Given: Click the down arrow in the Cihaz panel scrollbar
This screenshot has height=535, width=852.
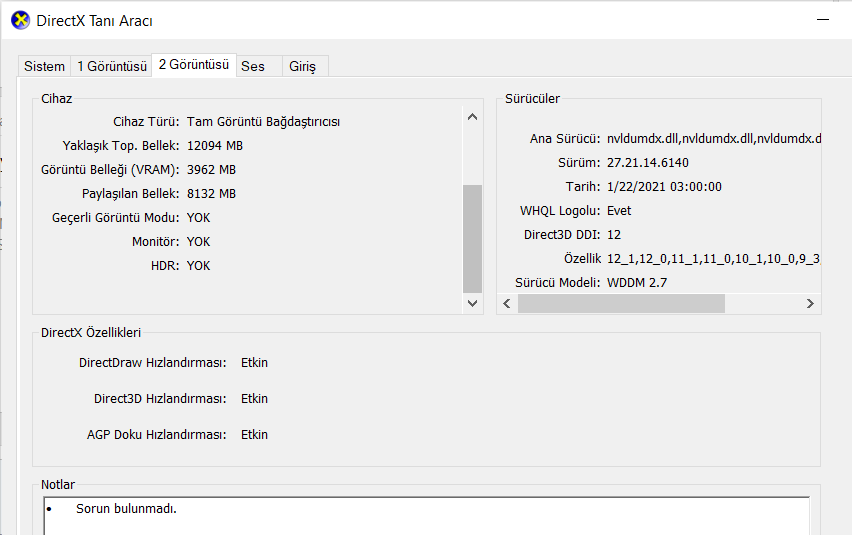Looking at the screenshot, I should (x=473, y=302).
